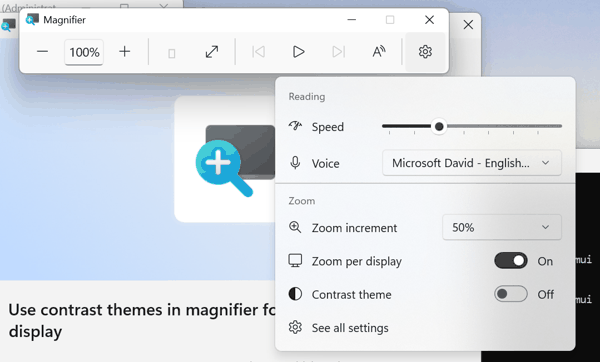The width and height of the screenshot is (600, 362).
Task: Skip to next sentence button
Action: 339,52
